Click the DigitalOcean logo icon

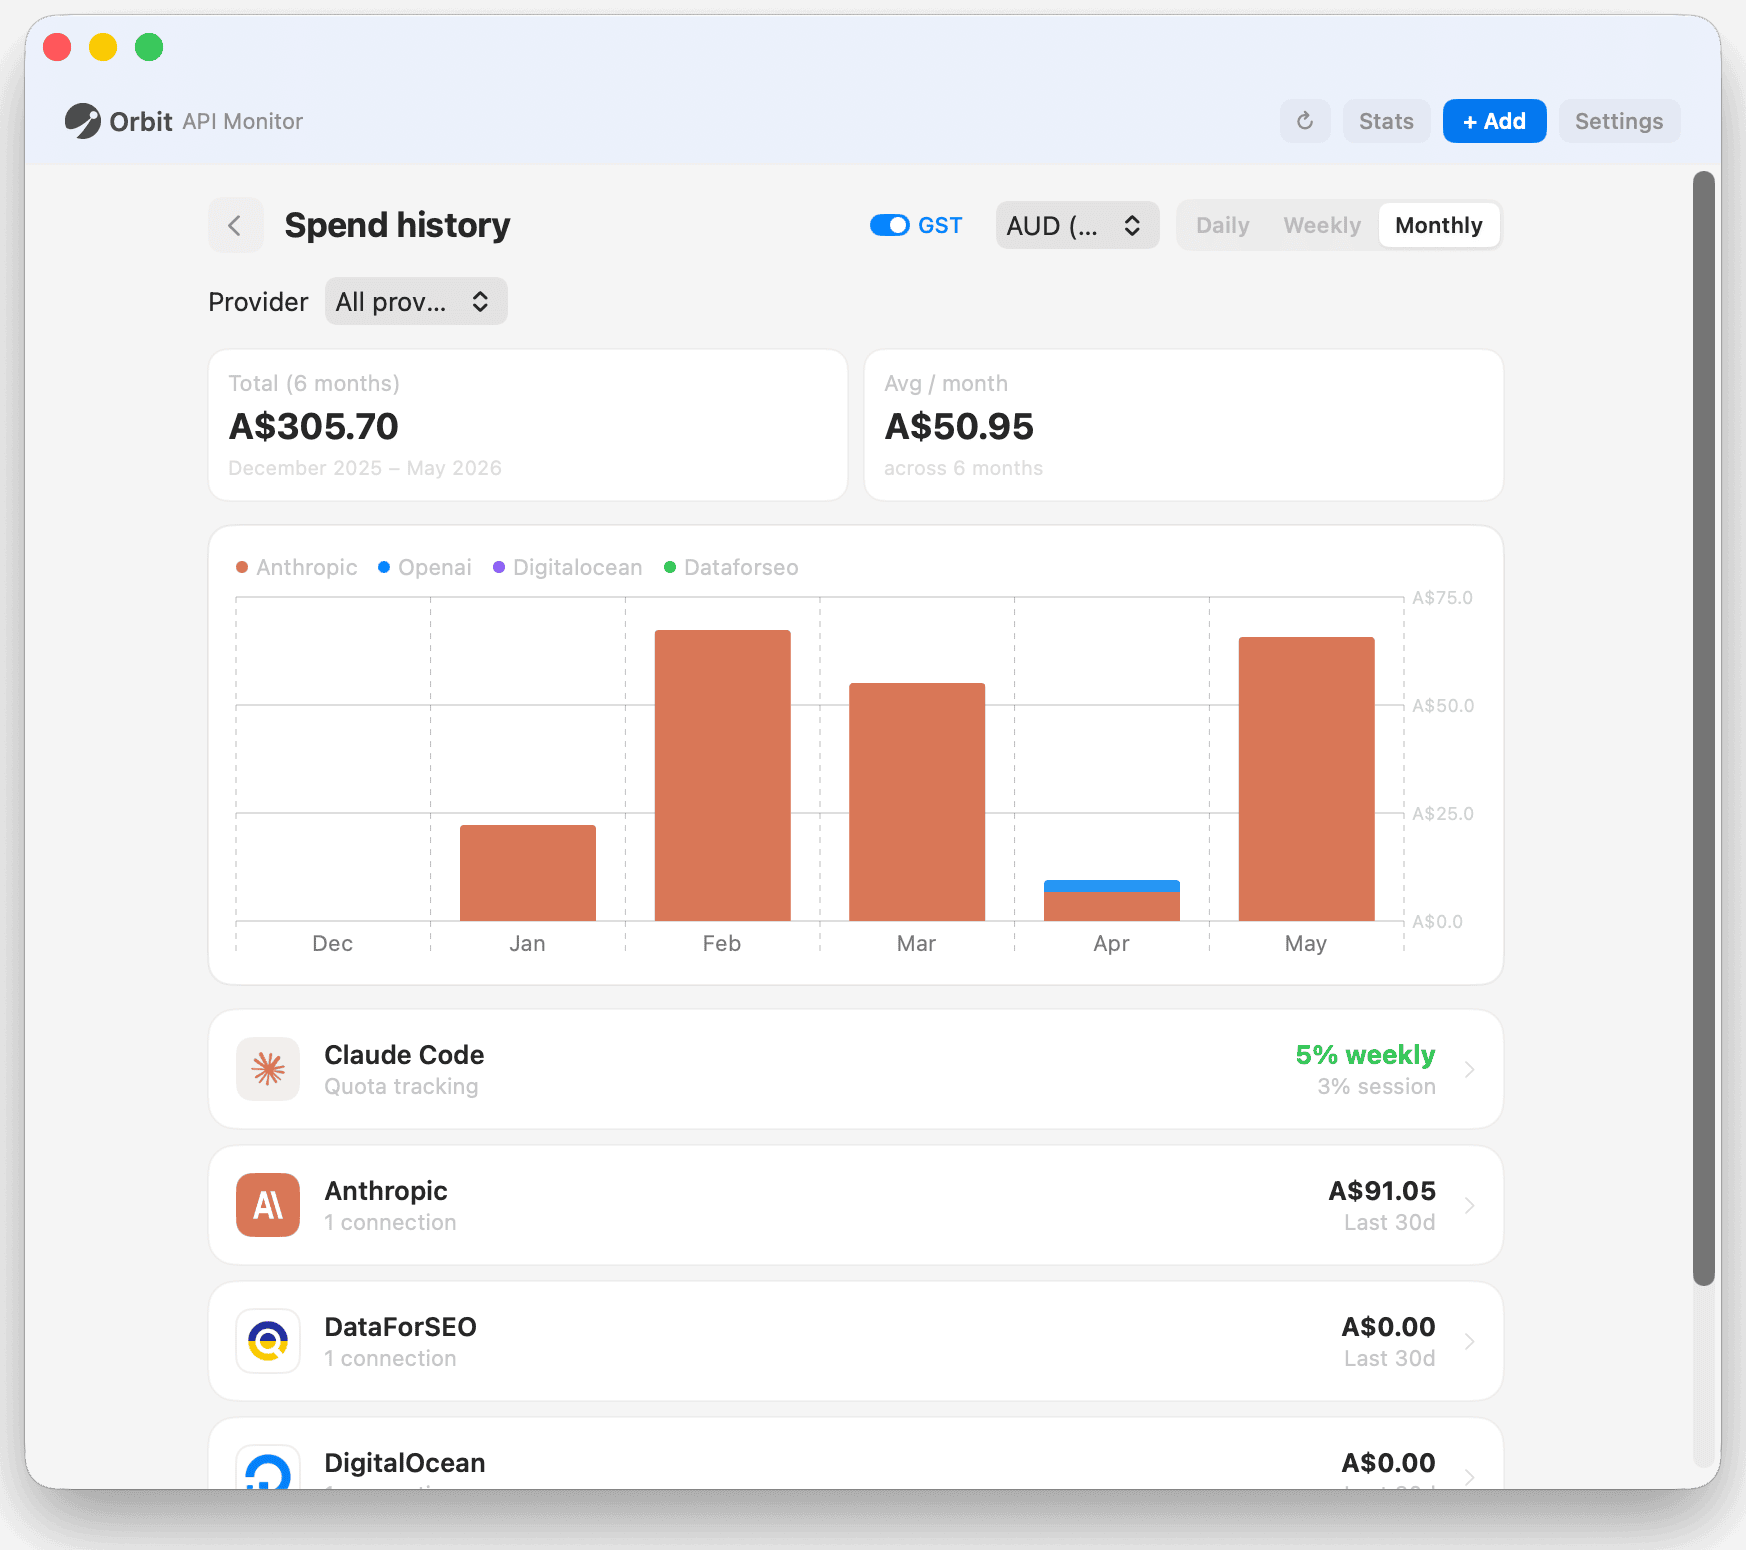pos(268,1467)
